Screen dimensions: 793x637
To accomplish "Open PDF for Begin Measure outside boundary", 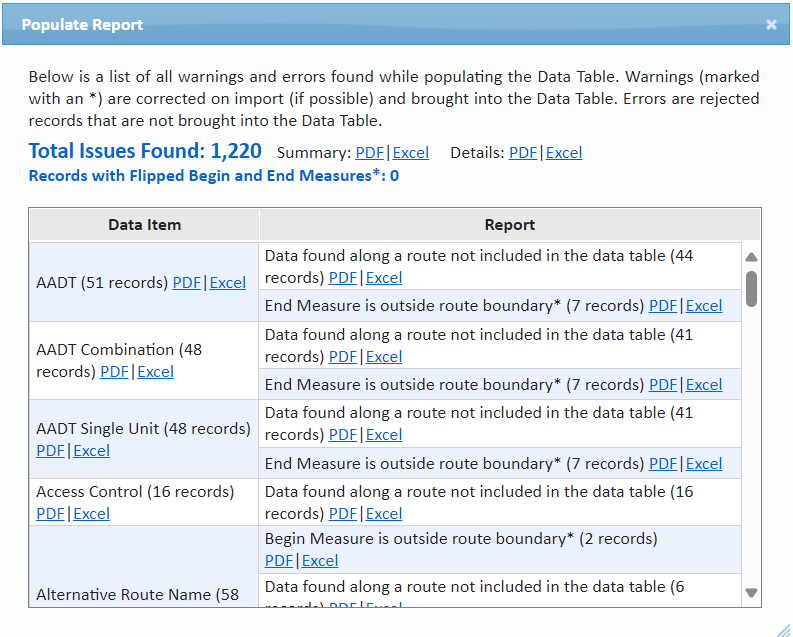I will click(279, 561).
